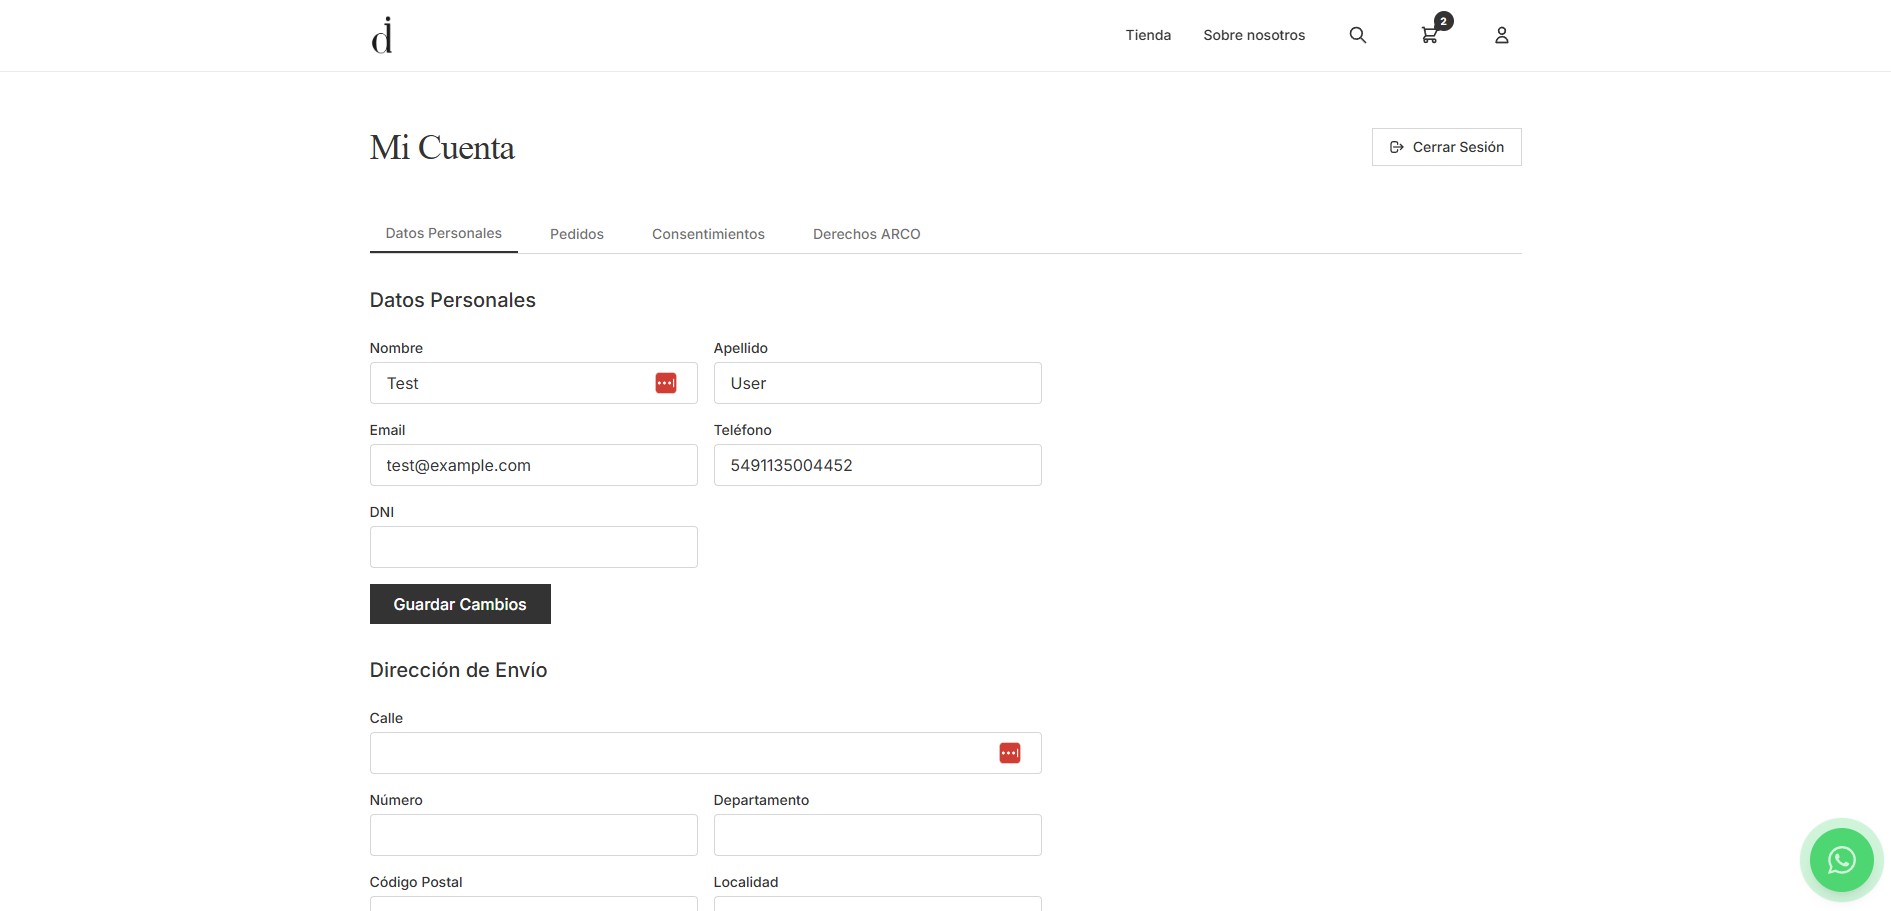Image resolution: width=1891 pixels, height=911 pixels.
Task: Focus the Departamento input field
Action: (877, 835)
